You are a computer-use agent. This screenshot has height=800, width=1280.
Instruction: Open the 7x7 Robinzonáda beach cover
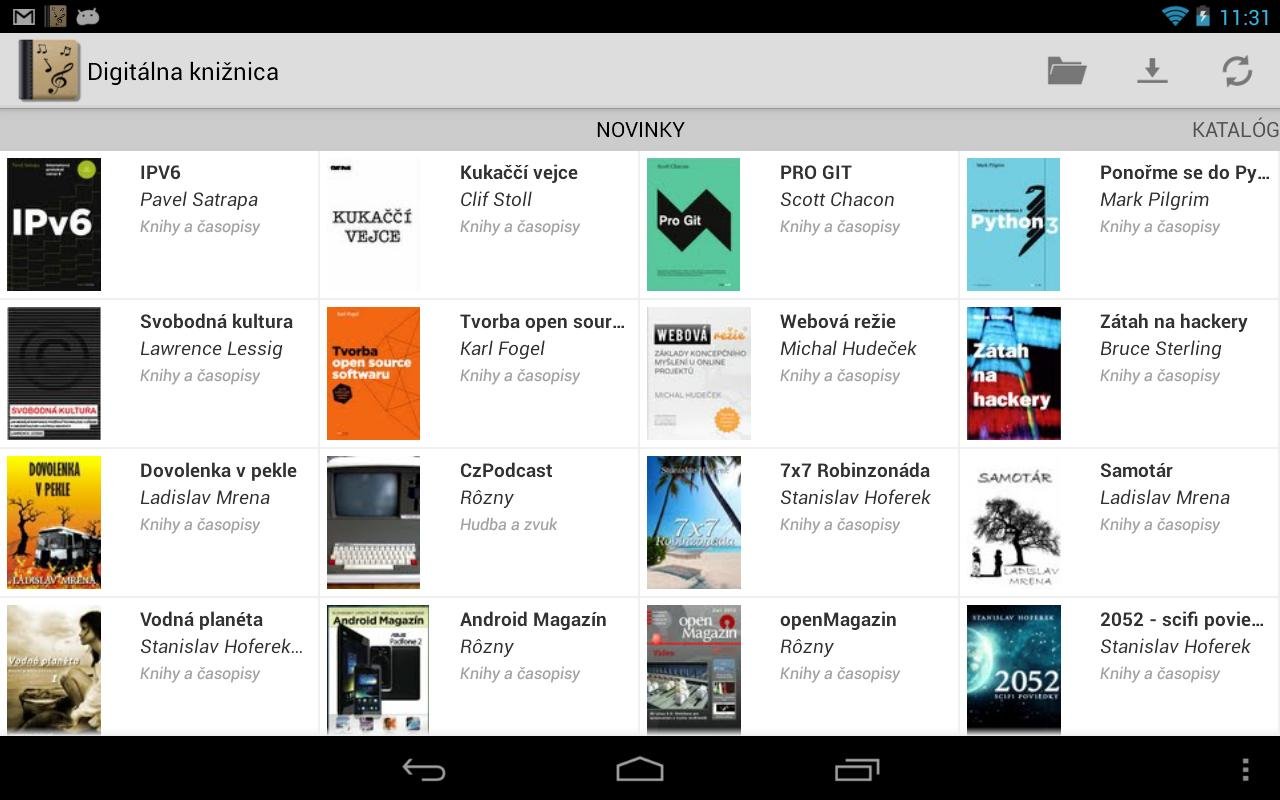coord(693,522)
